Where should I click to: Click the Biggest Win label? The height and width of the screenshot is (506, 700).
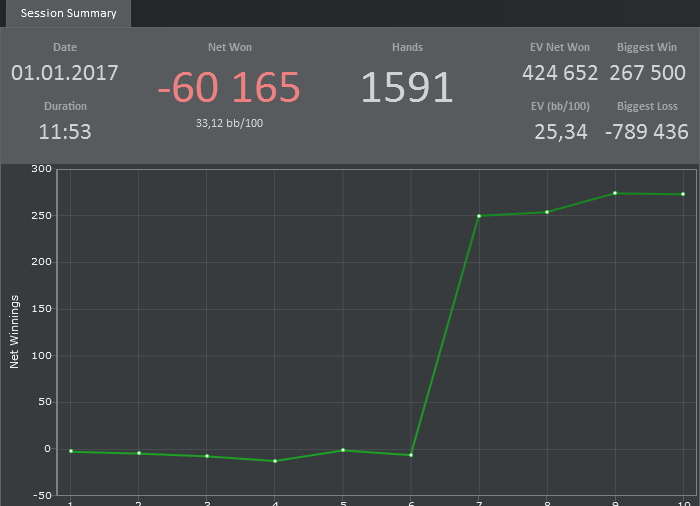click(647, 47)
